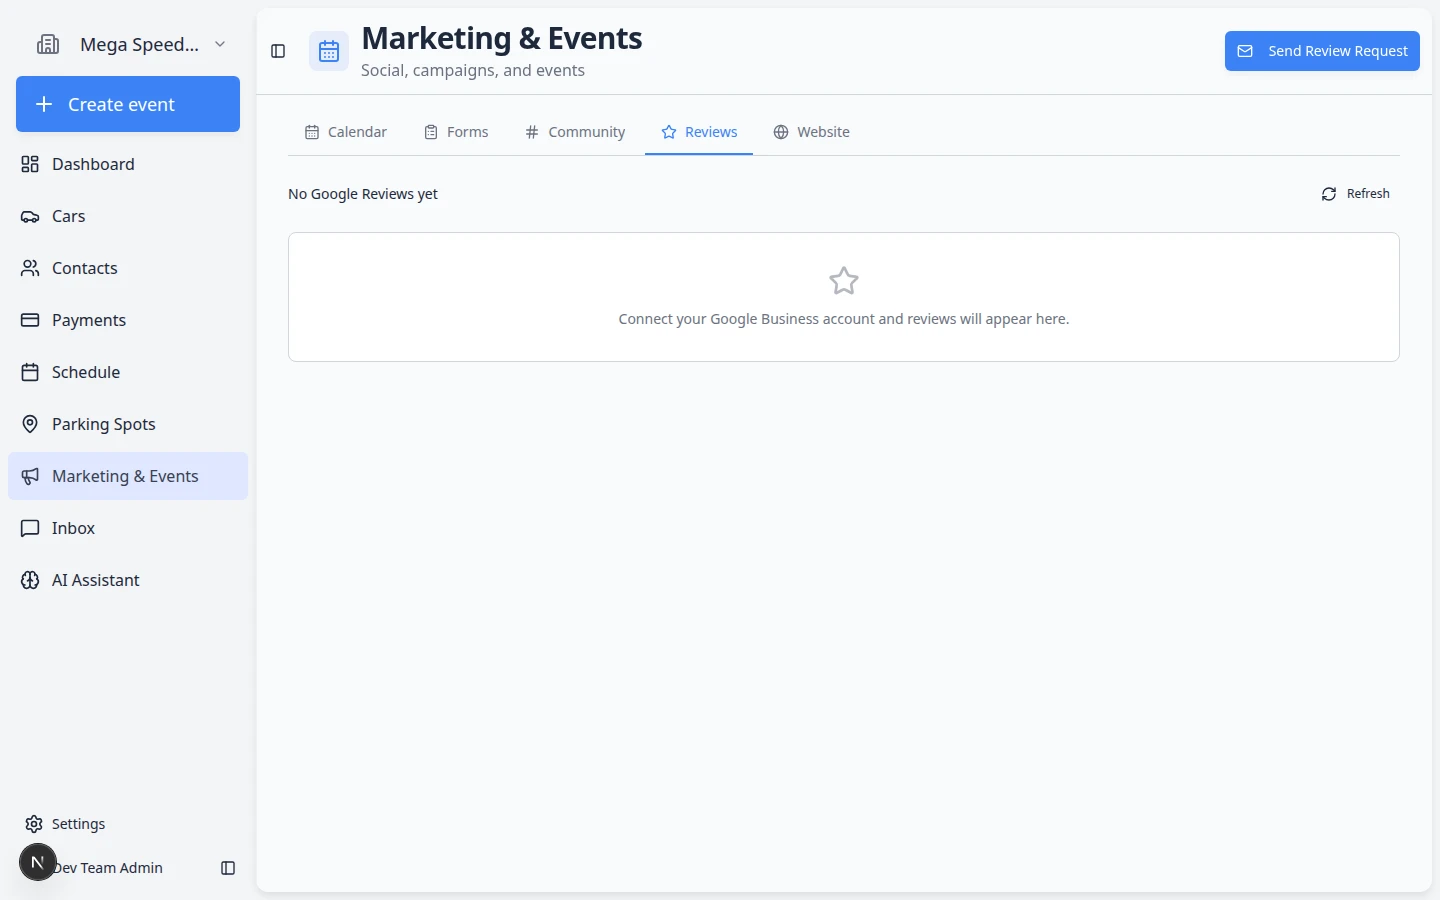Select the Reviews tab

(x=699, y=132)
